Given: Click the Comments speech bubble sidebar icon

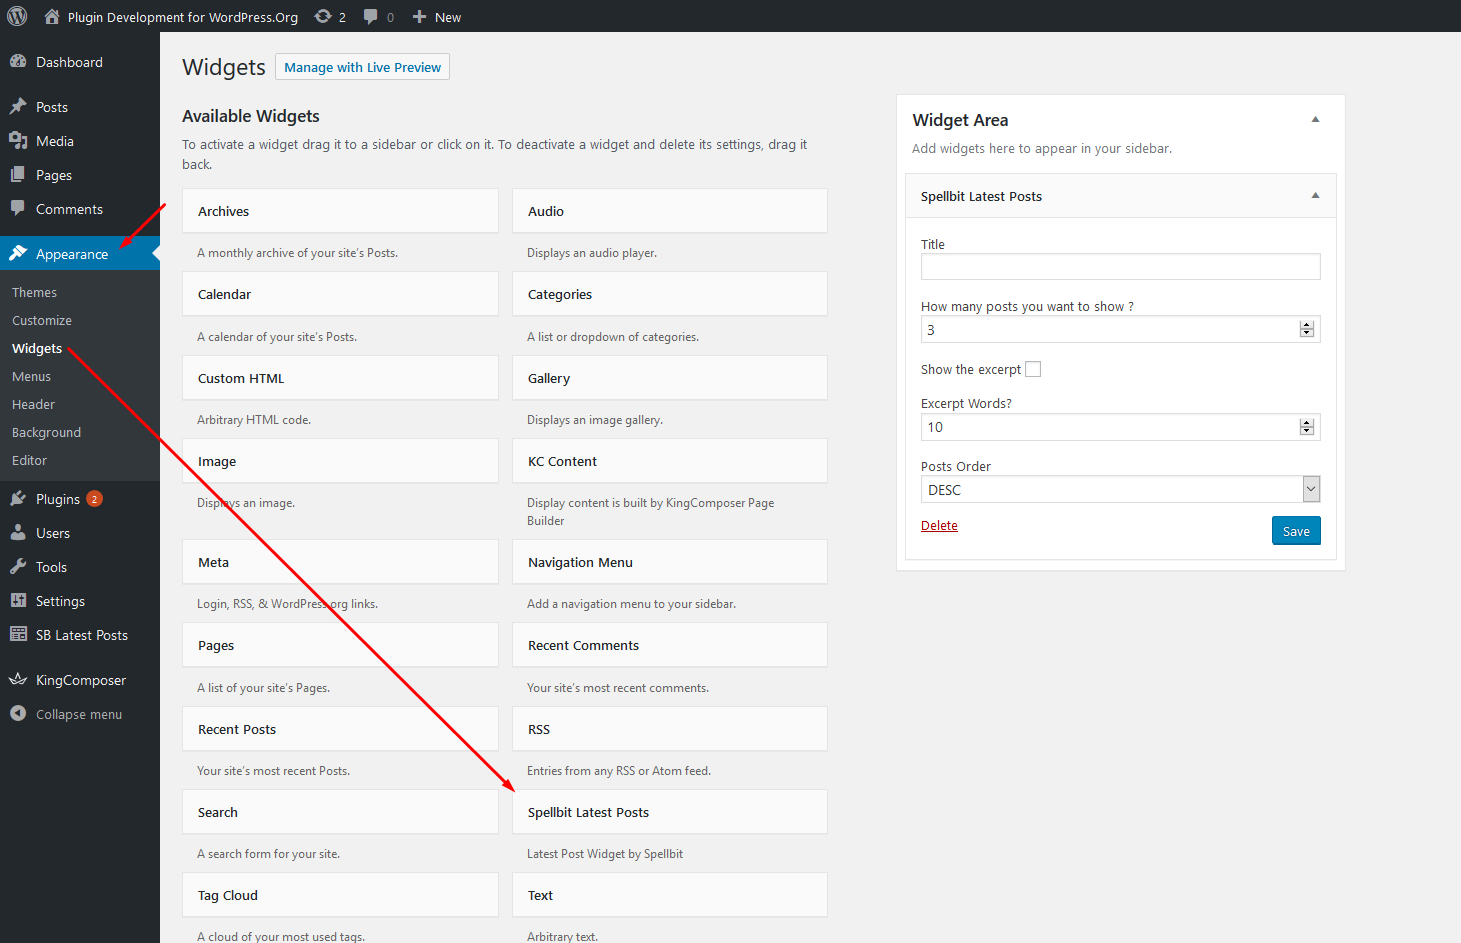Looking at the screenshot, I should [x=18, y=209].
